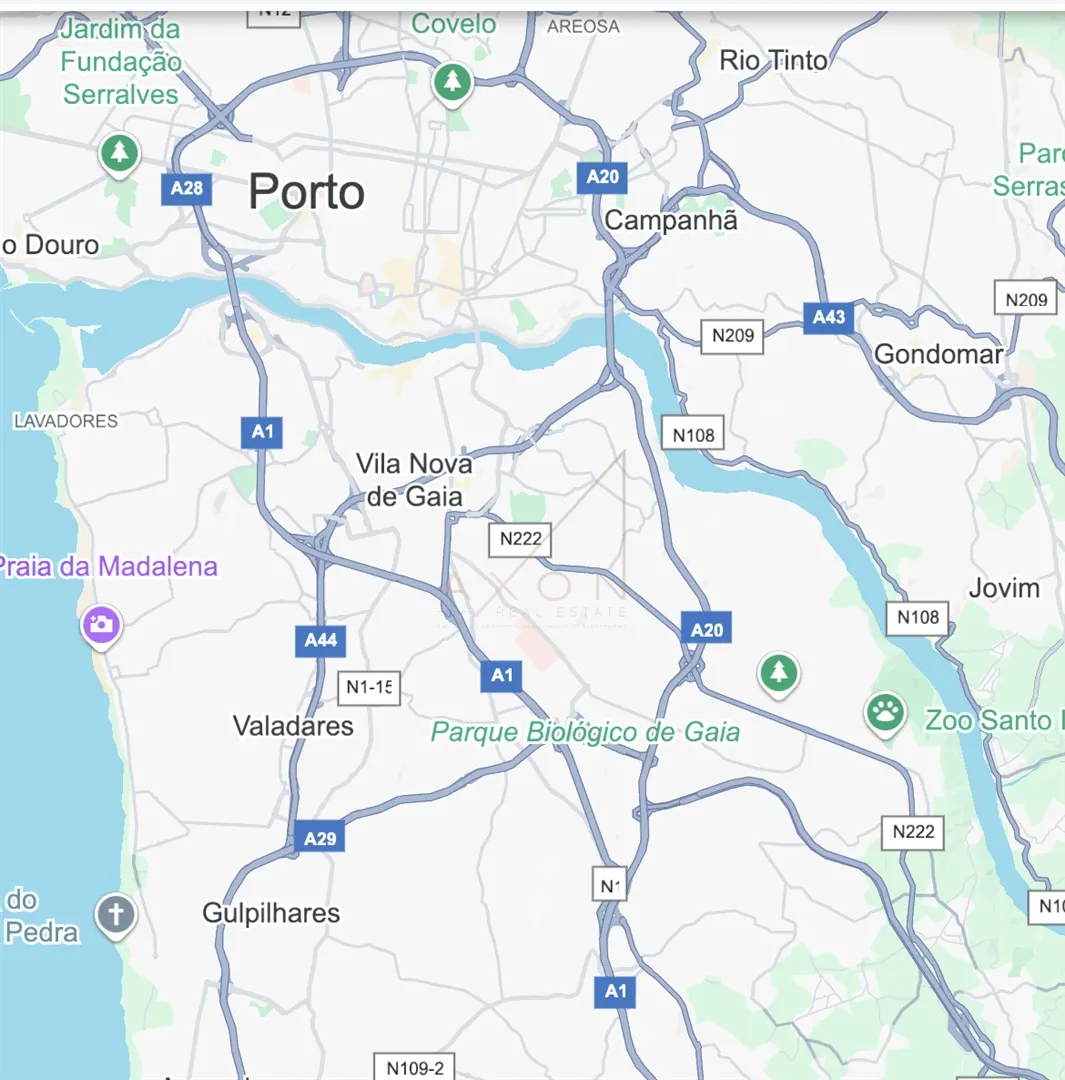Viewport: 1065px width, 1080px height.
Task: Click the Valadares place label
Action: pyautogui.click(x=293, y=726)
